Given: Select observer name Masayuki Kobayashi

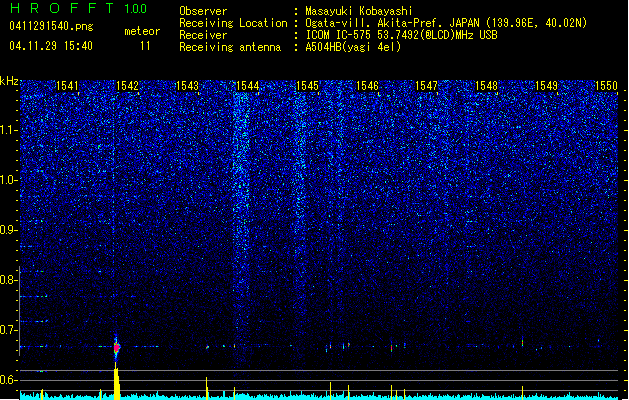Looking at the screenshot, I should pos(359,11).
